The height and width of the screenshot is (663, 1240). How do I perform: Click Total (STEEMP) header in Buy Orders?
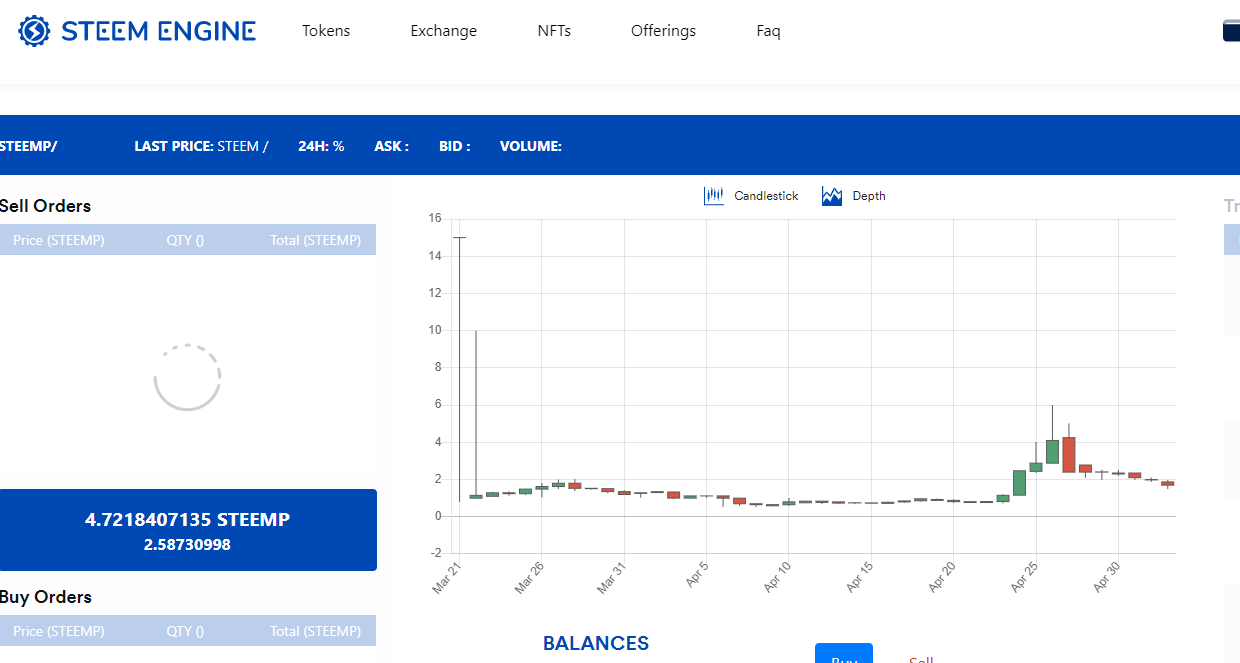click(315, 631)
